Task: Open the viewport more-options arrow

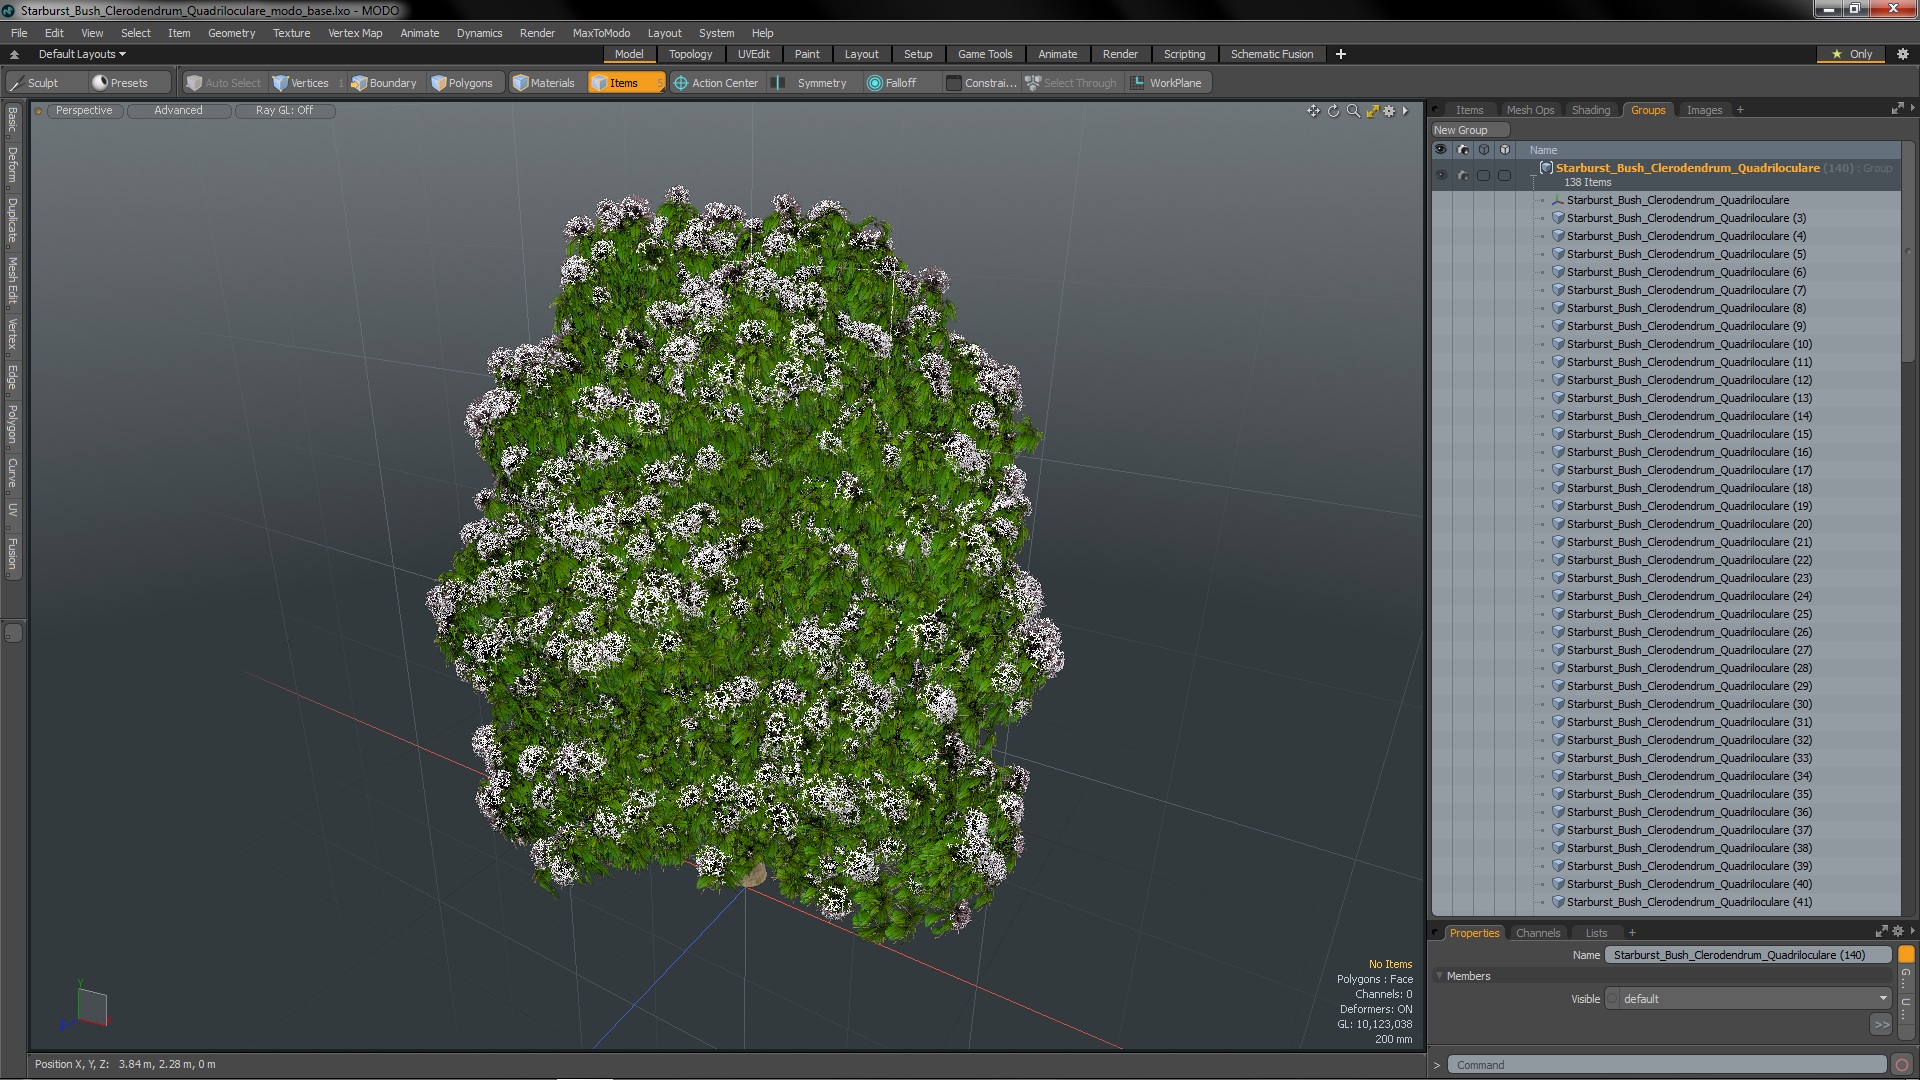Action: click(1406, 111)
